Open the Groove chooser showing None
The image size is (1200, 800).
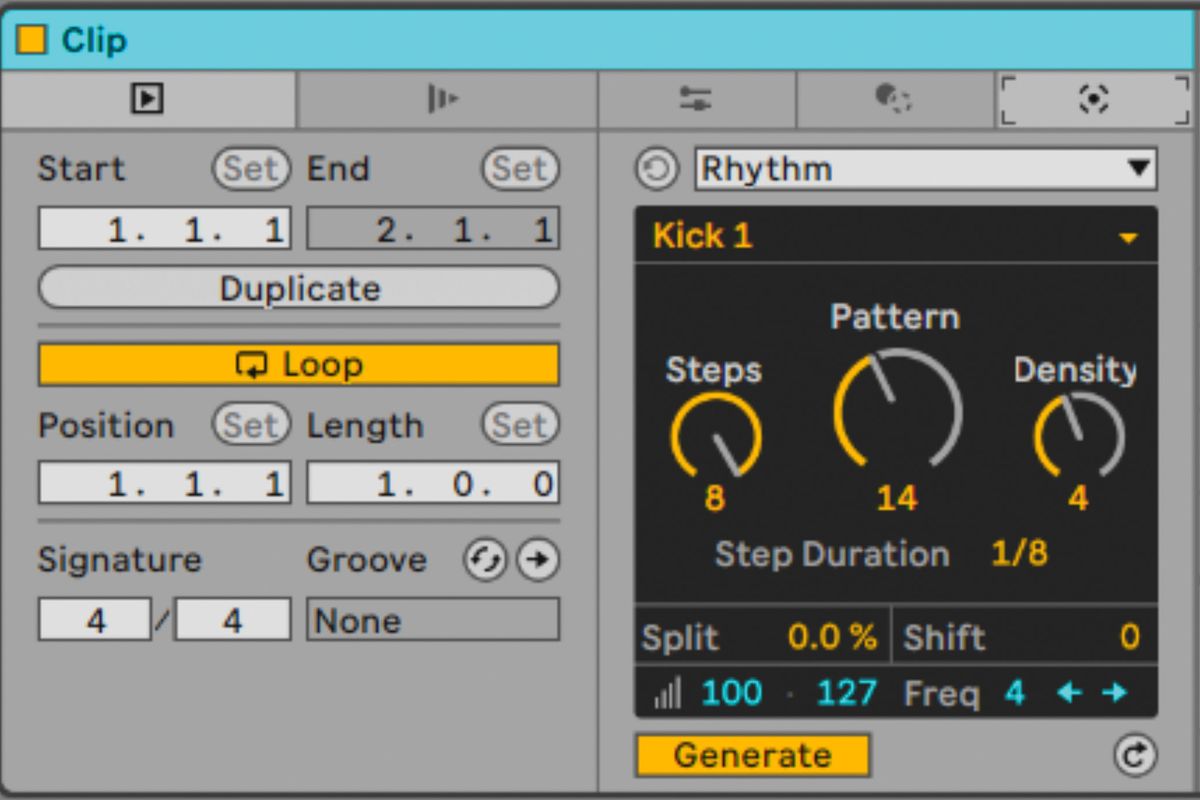(432, 621)
